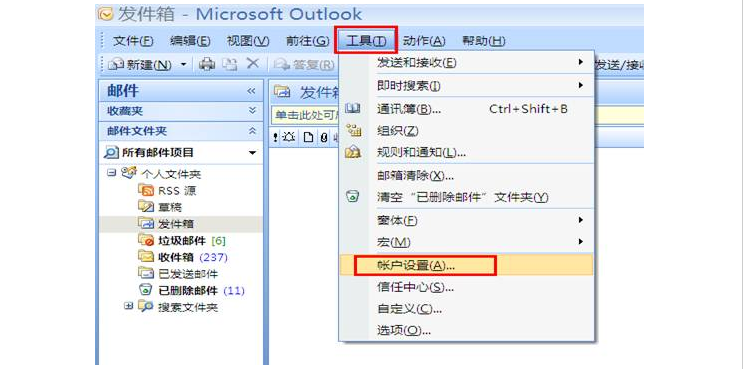Screen dimensions: 744x369
Task: Sort by item type page column header
Action: (309, 138)
